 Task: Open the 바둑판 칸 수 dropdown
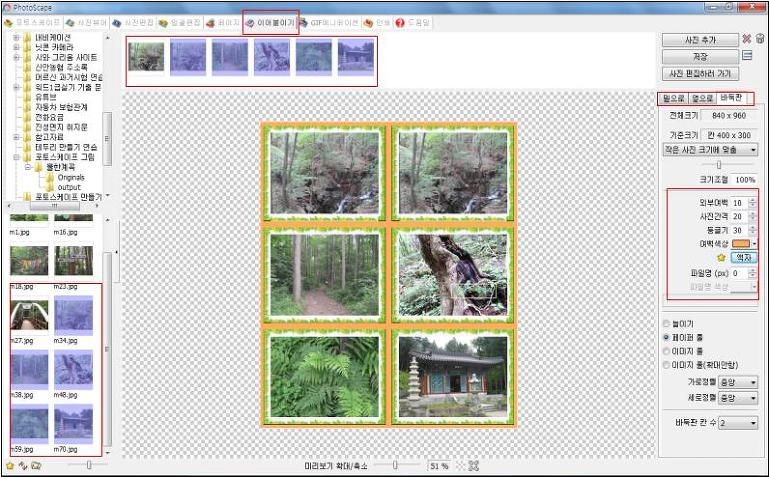click(738, 423)
